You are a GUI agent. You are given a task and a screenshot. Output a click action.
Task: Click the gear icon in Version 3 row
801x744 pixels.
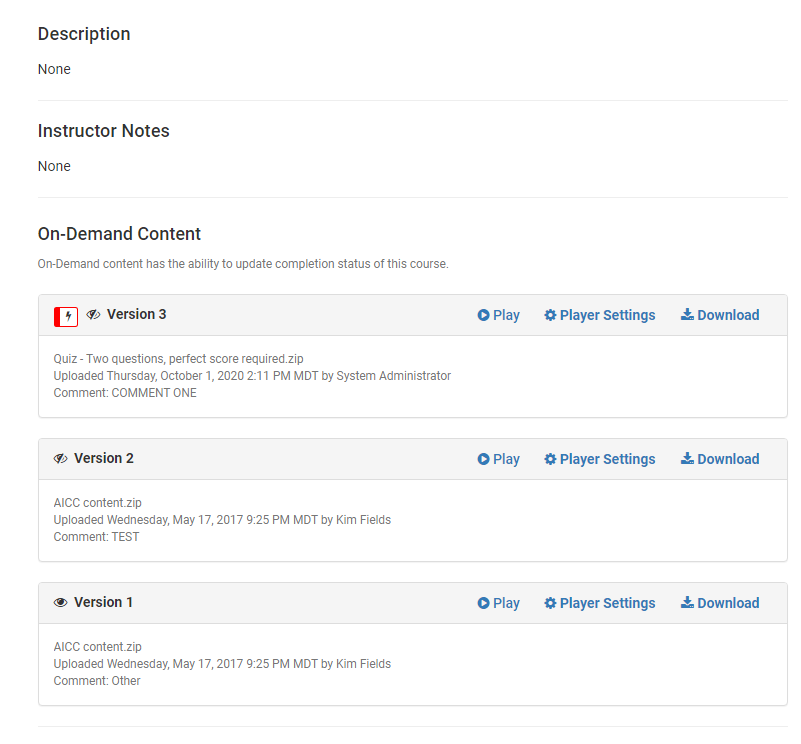[x=550, y=315]
